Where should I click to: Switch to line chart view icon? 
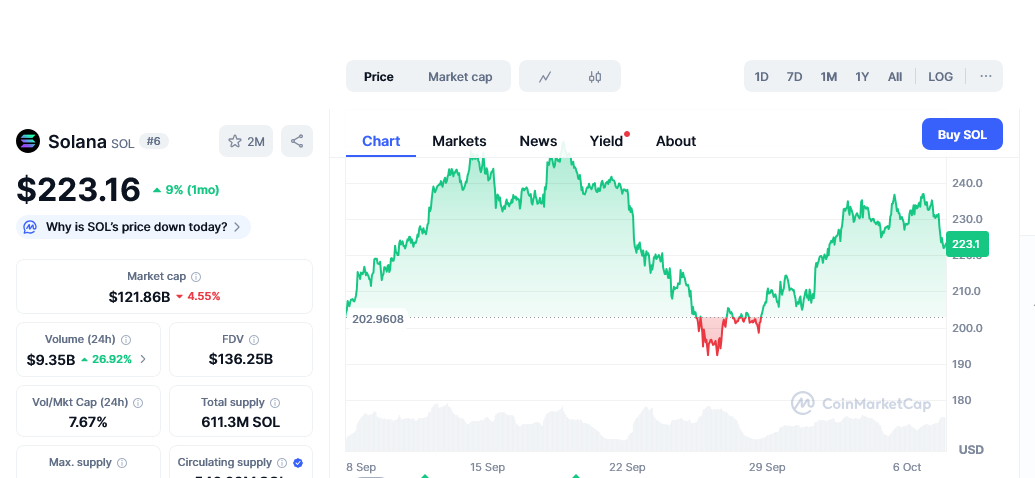tap(545, 77)
